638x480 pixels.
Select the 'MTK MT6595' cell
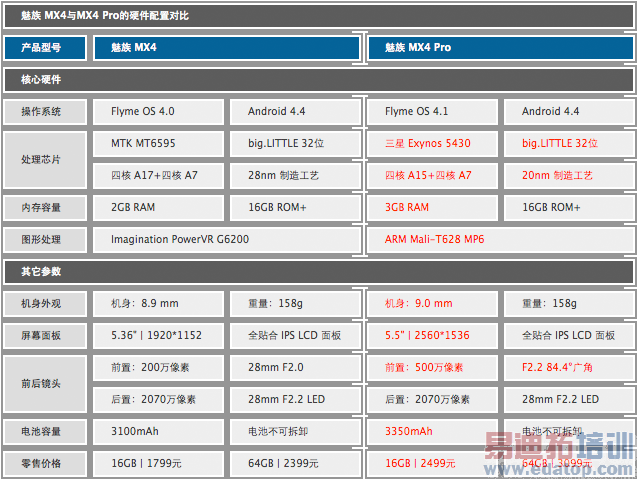(158, 144)
